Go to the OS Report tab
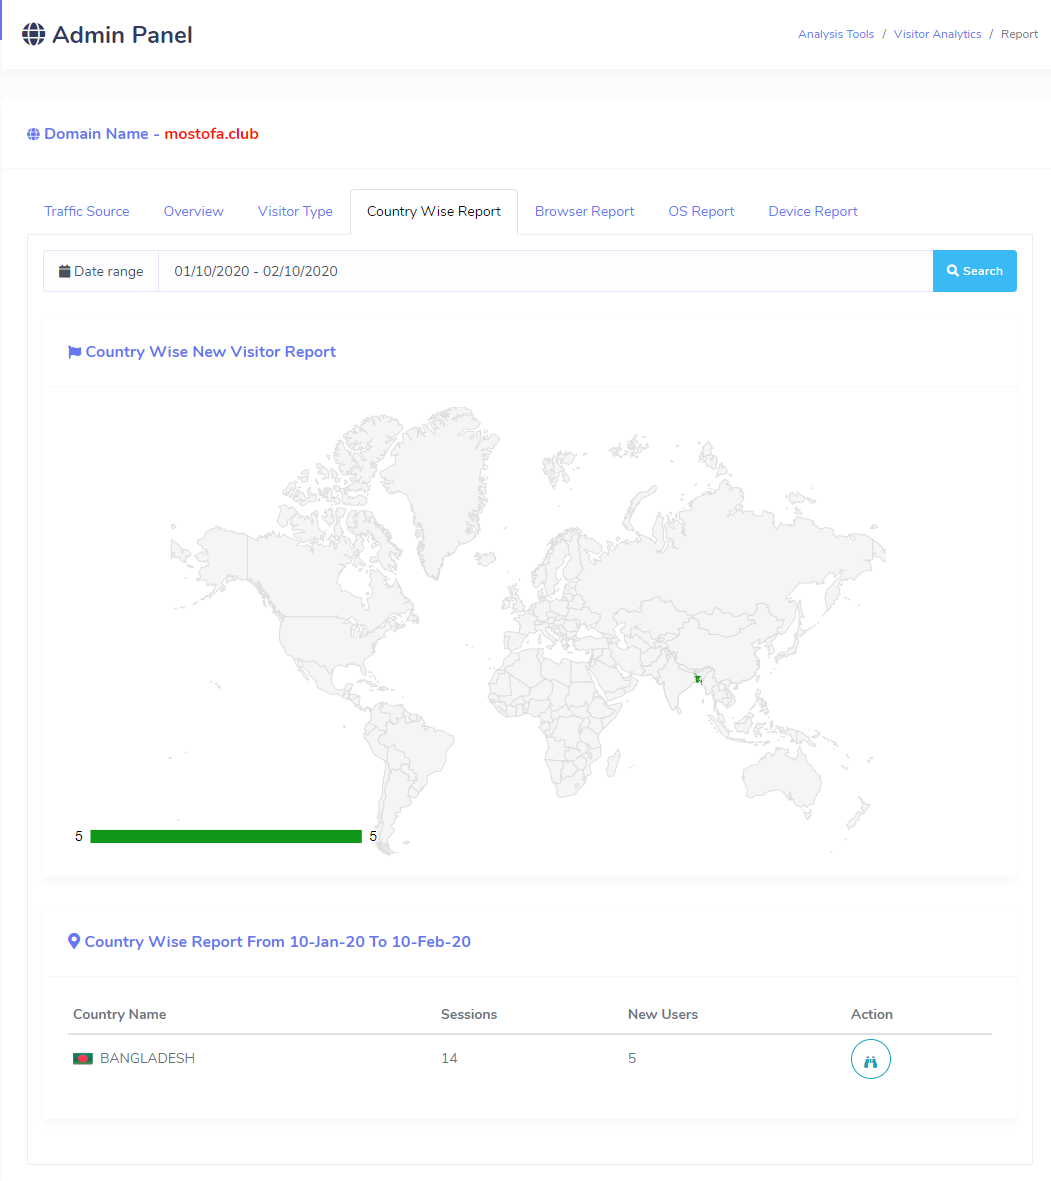1051x1181 pixels. pyautogui.click(x=701, y=212)
